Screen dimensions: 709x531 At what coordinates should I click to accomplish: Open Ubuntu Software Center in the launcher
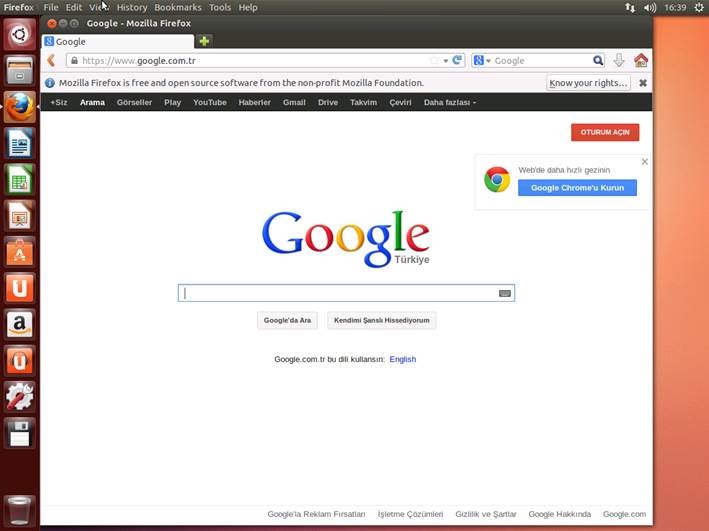pos(19,251)
